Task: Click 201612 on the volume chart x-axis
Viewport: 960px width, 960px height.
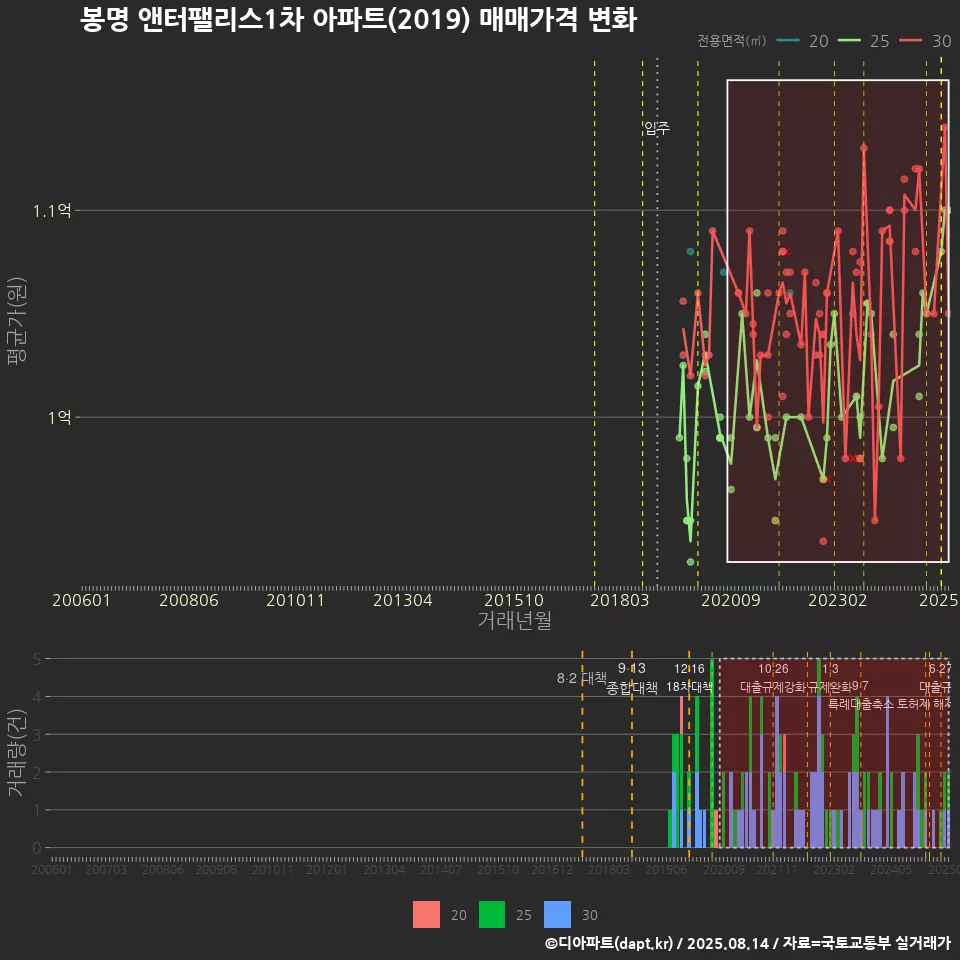Action: (552, 869)
